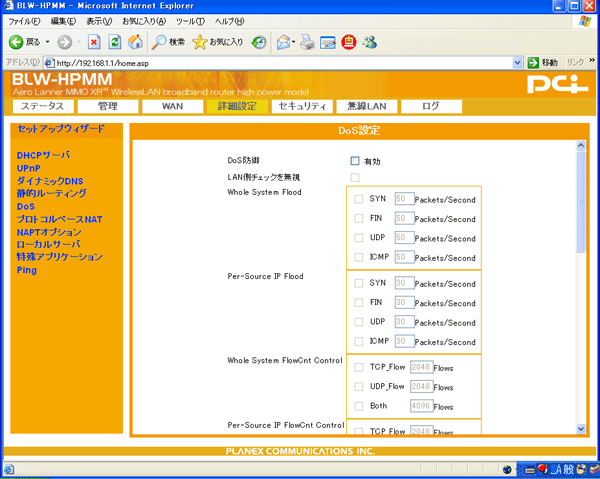Screen dimensions: 600x479
Task: Open the ファイル menu
Action: coord(24,21)
